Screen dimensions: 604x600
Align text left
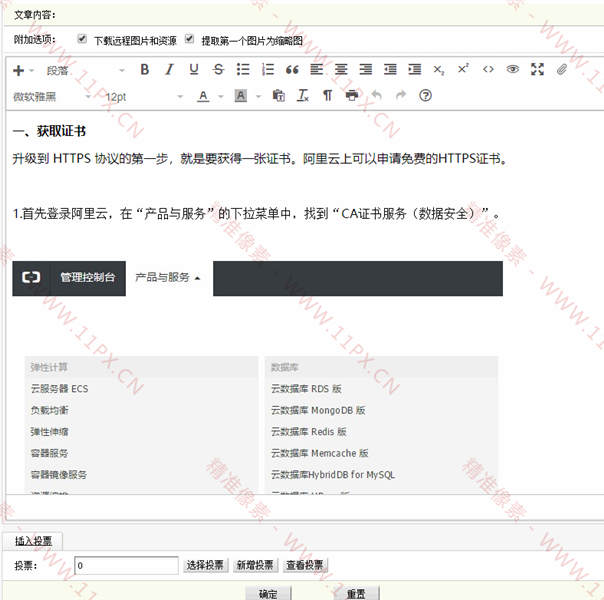point(317,70)
